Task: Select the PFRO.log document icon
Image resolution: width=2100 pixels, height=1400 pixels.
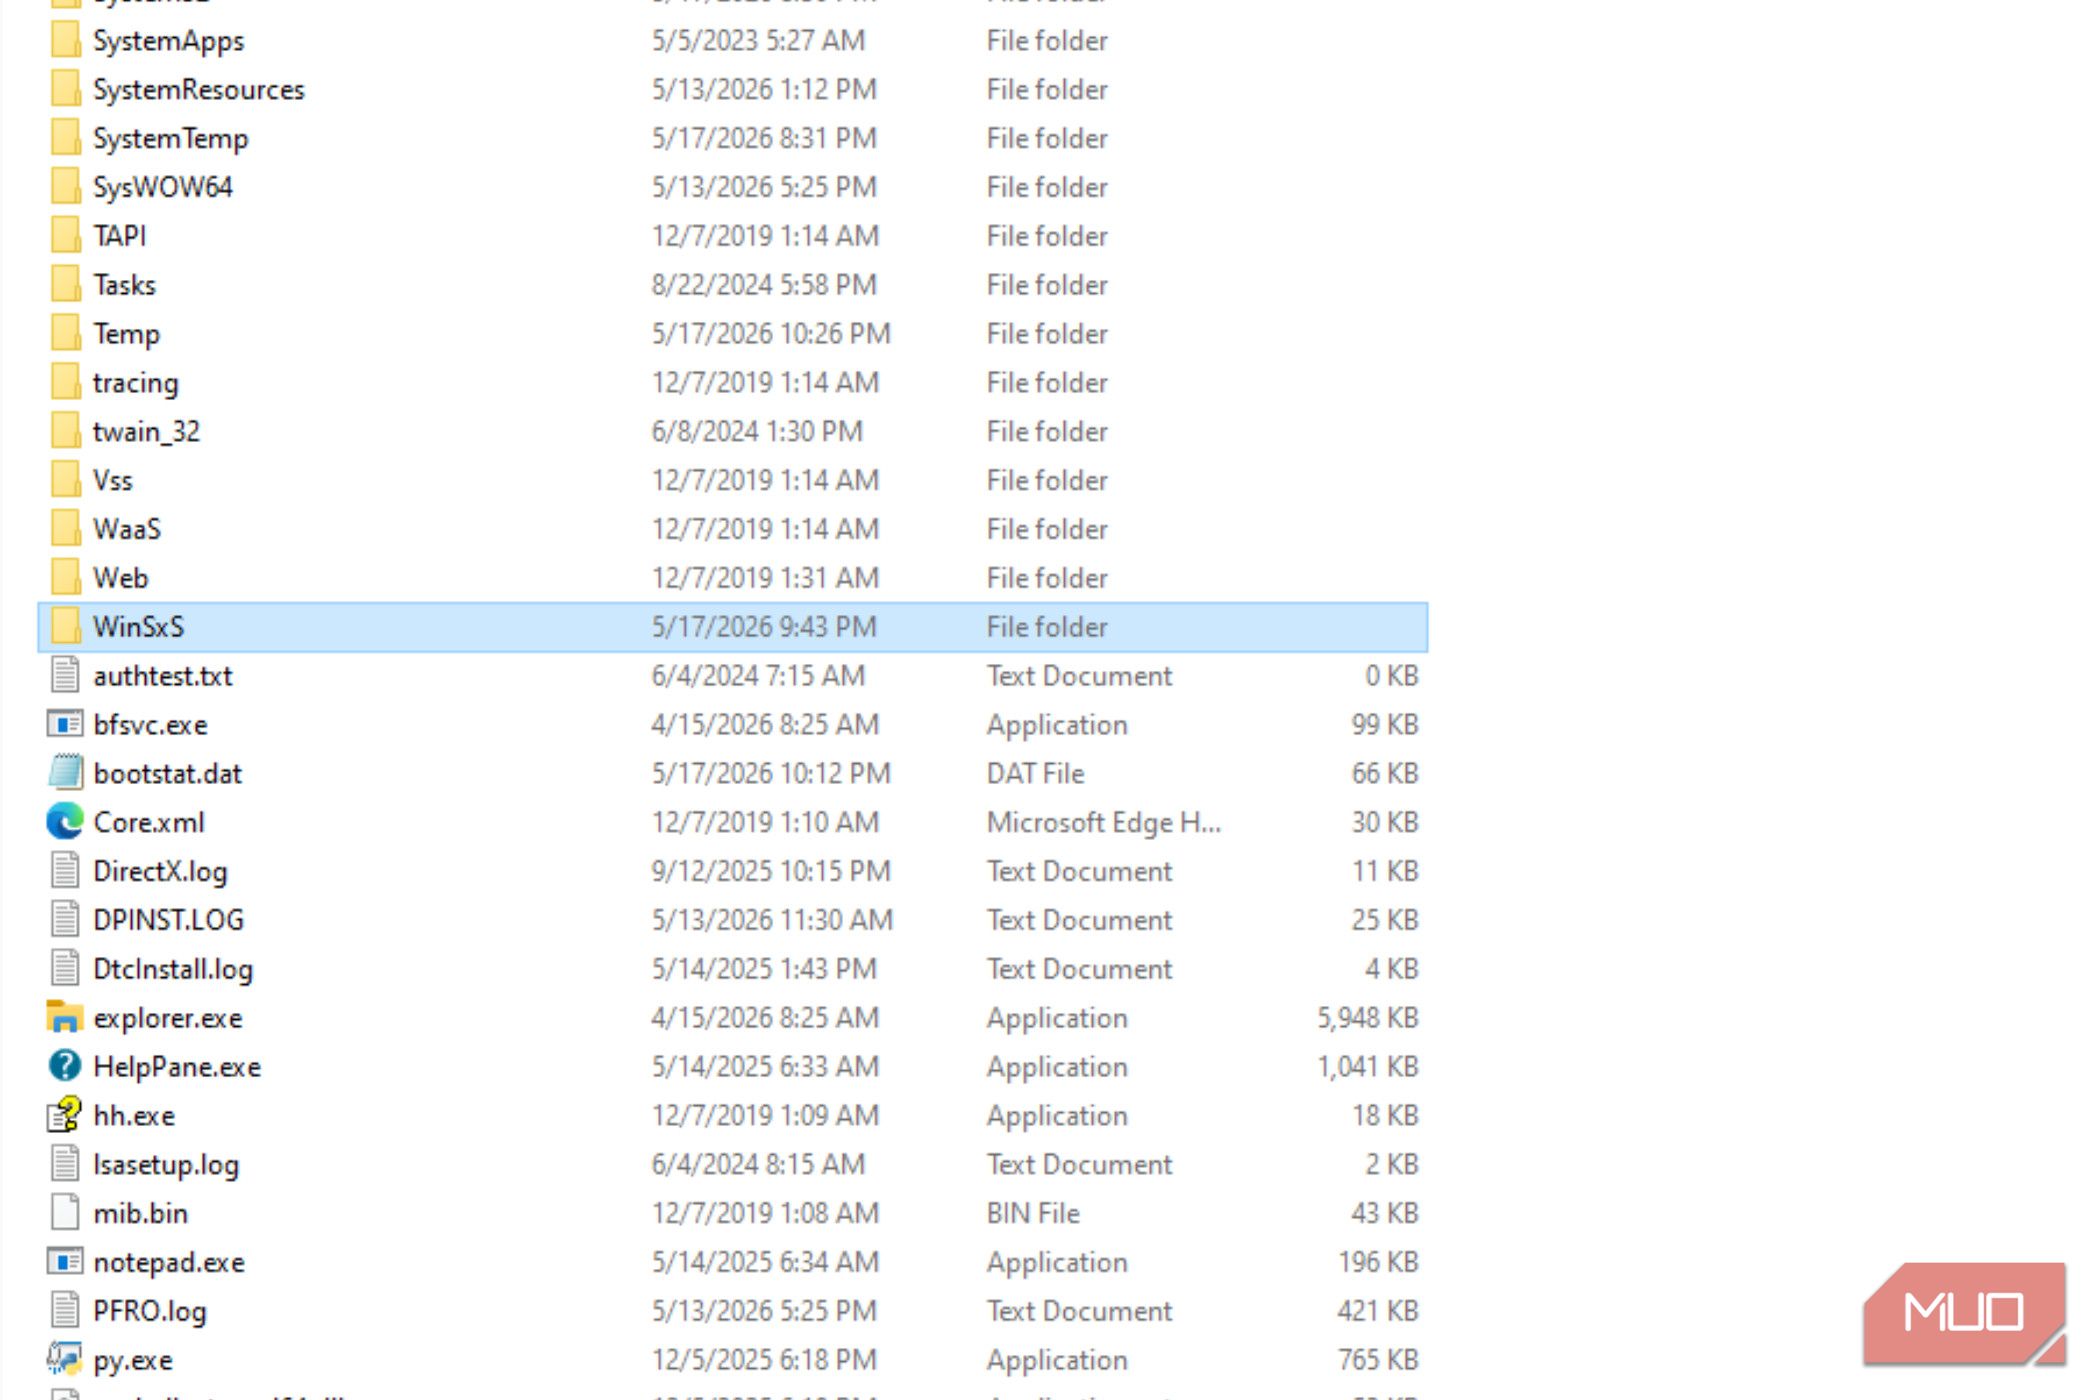Action: tap(65, 1310)
